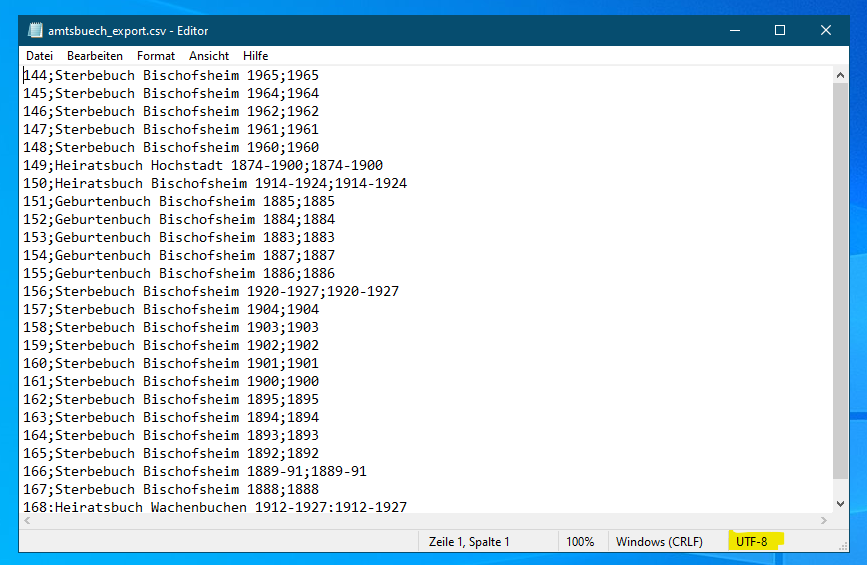
Task: Minimize the Editor window
Action: [x=734, y=31]
